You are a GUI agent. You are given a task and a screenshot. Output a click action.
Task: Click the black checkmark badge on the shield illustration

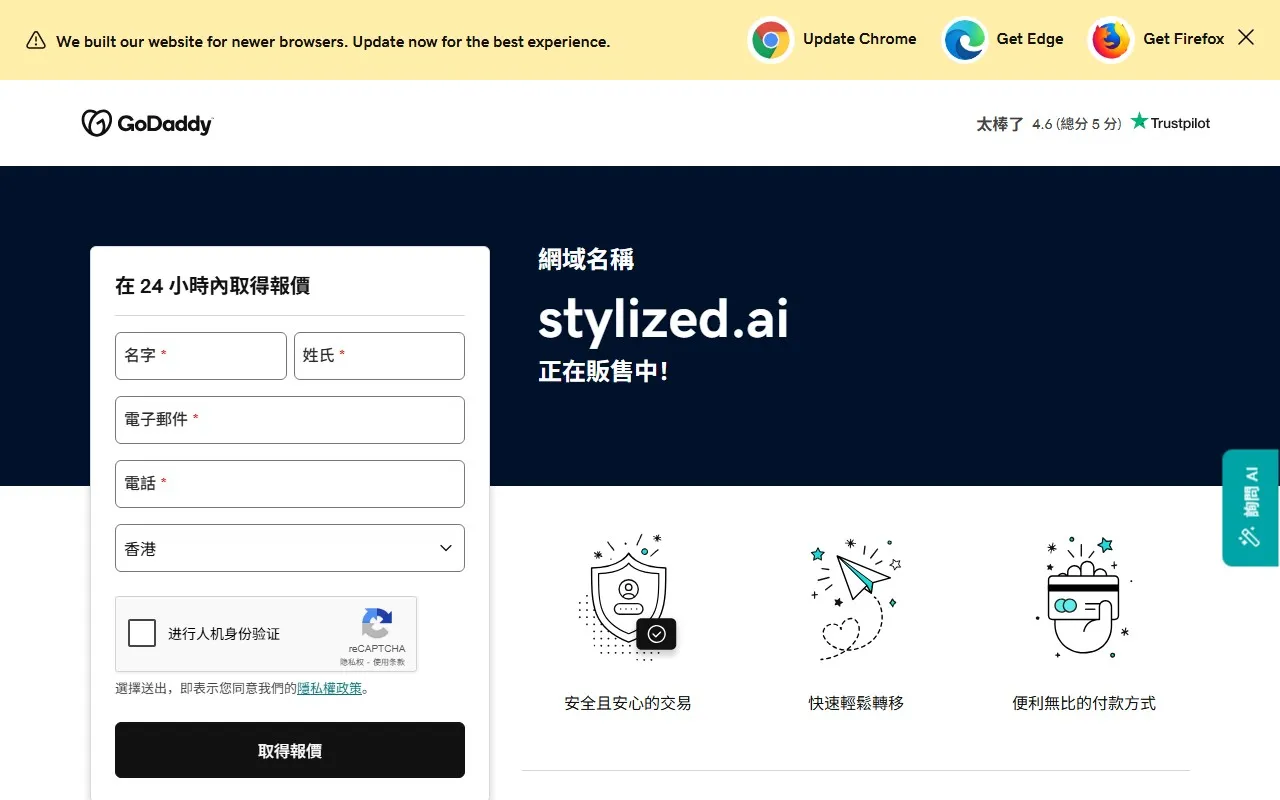[x=657, y=634]
